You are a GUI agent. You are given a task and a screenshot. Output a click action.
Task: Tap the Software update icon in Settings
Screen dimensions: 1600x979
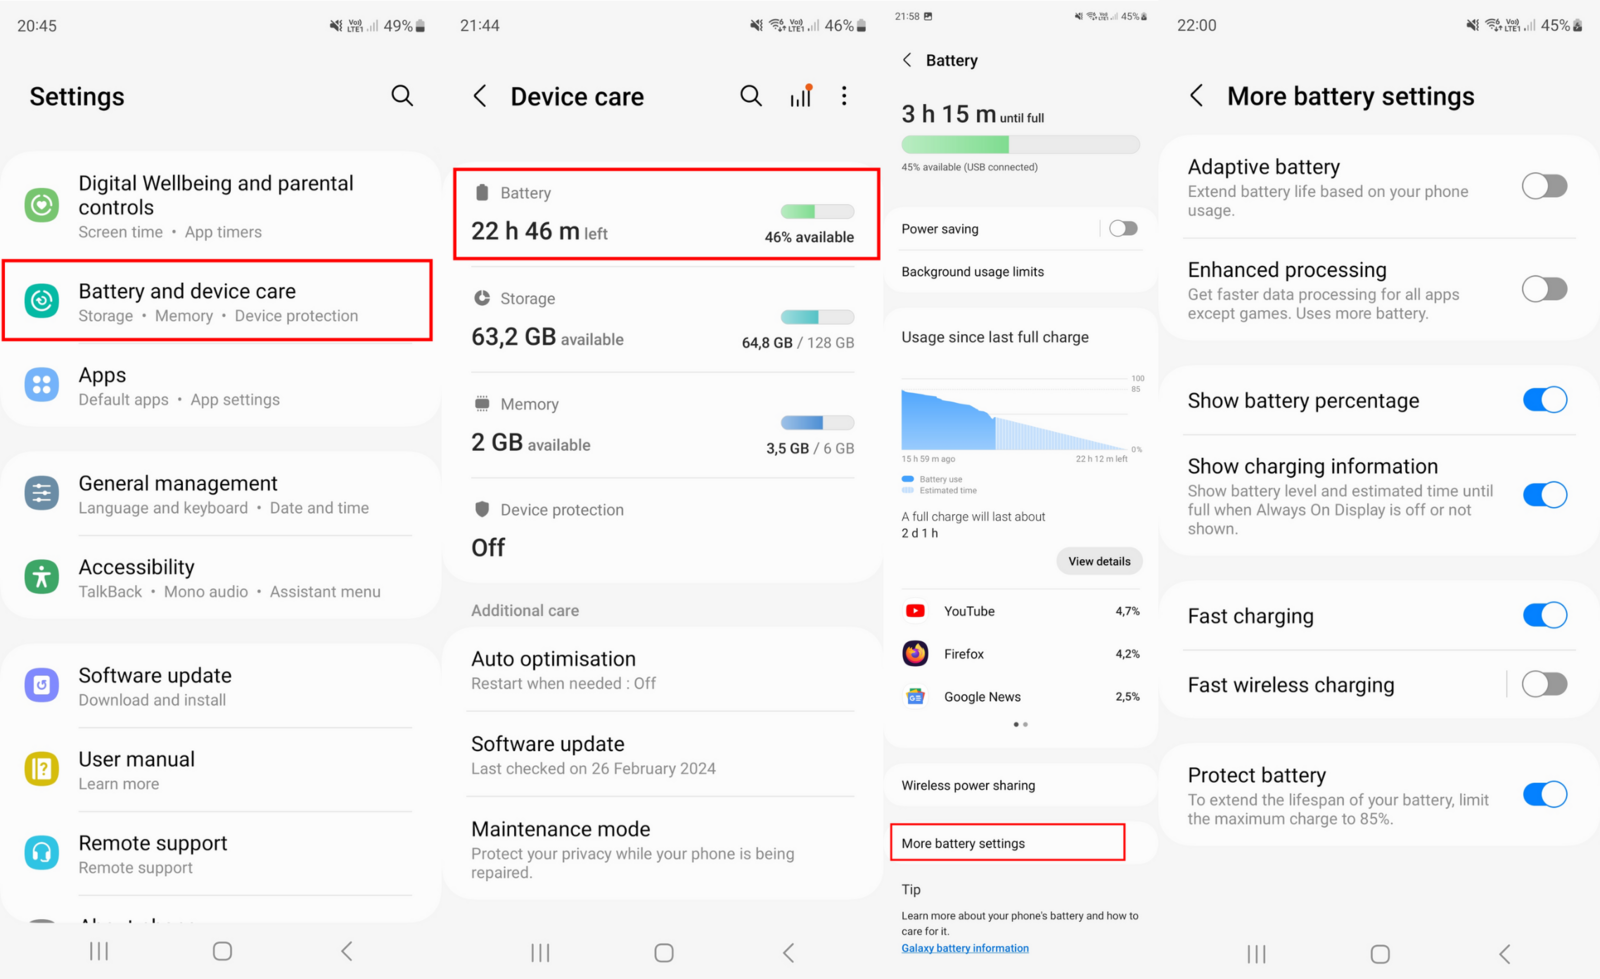[x=42, y=686]
